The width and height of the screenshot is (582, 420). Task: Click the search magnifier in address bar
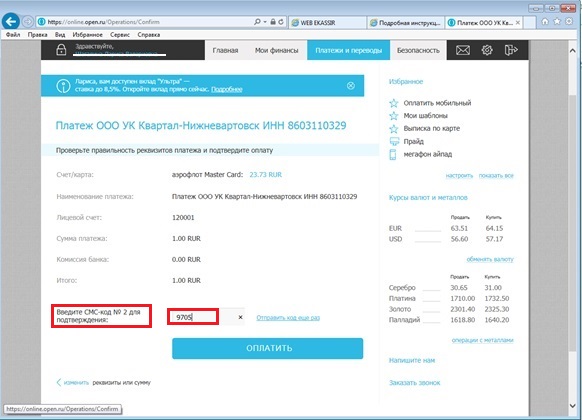257,22
